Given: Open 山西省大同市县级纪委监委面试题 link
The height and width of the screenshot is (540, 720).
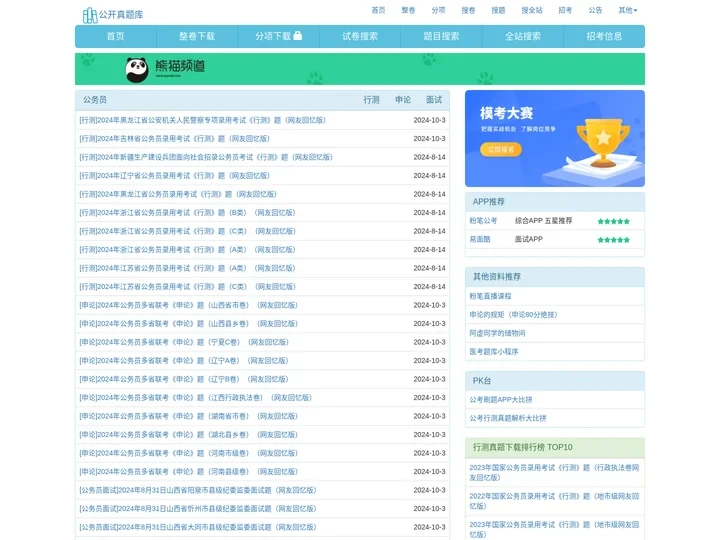Looking at the screenshot, I should [x=198, y=527].
